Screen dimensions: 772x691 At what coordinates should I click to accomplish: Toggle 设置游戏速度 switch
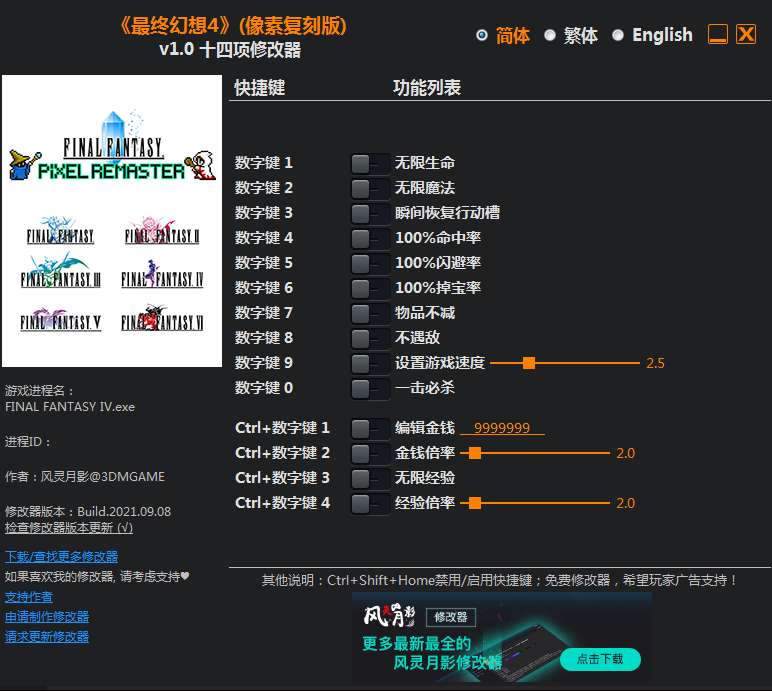(x=370, y=364)
